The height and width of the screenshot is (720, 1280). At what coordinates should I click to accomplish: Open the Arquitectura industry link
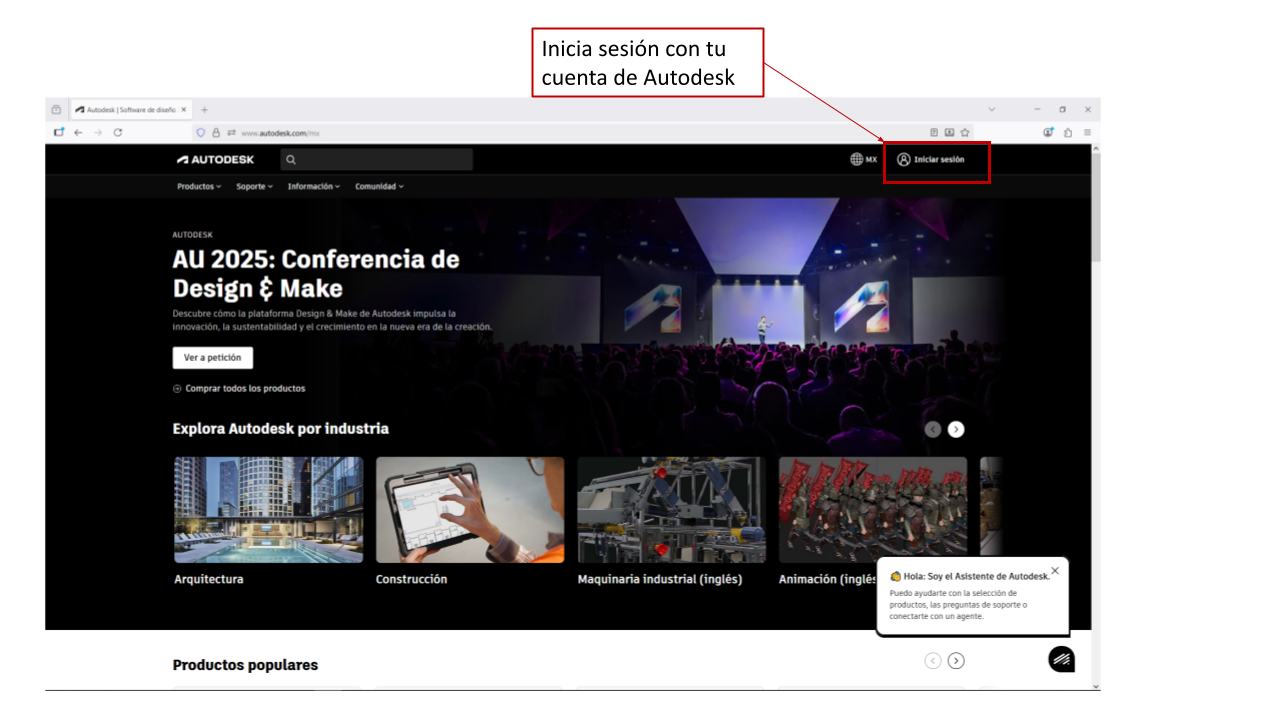209,580
